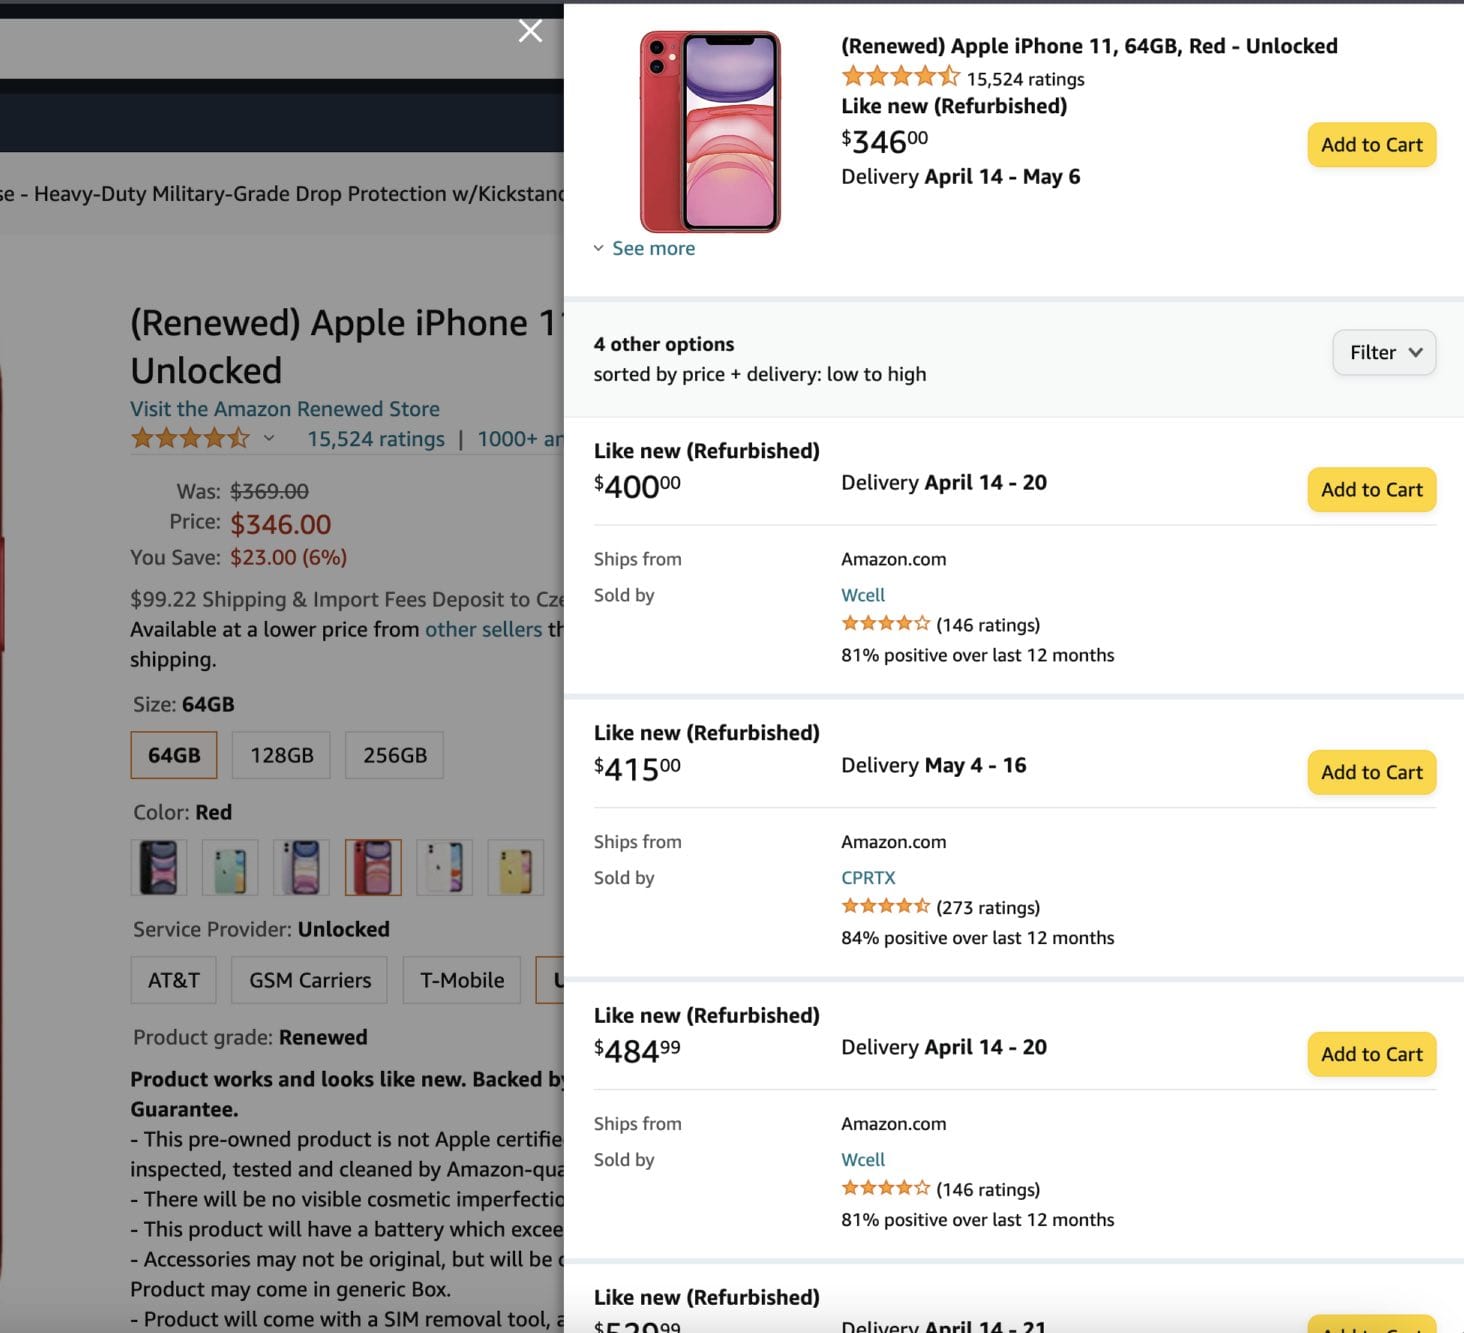Image resolution: width=1464 pixels, height=1333 pixels.
Task: Open the Wcell seller page
Action: [x=862, y=594]
